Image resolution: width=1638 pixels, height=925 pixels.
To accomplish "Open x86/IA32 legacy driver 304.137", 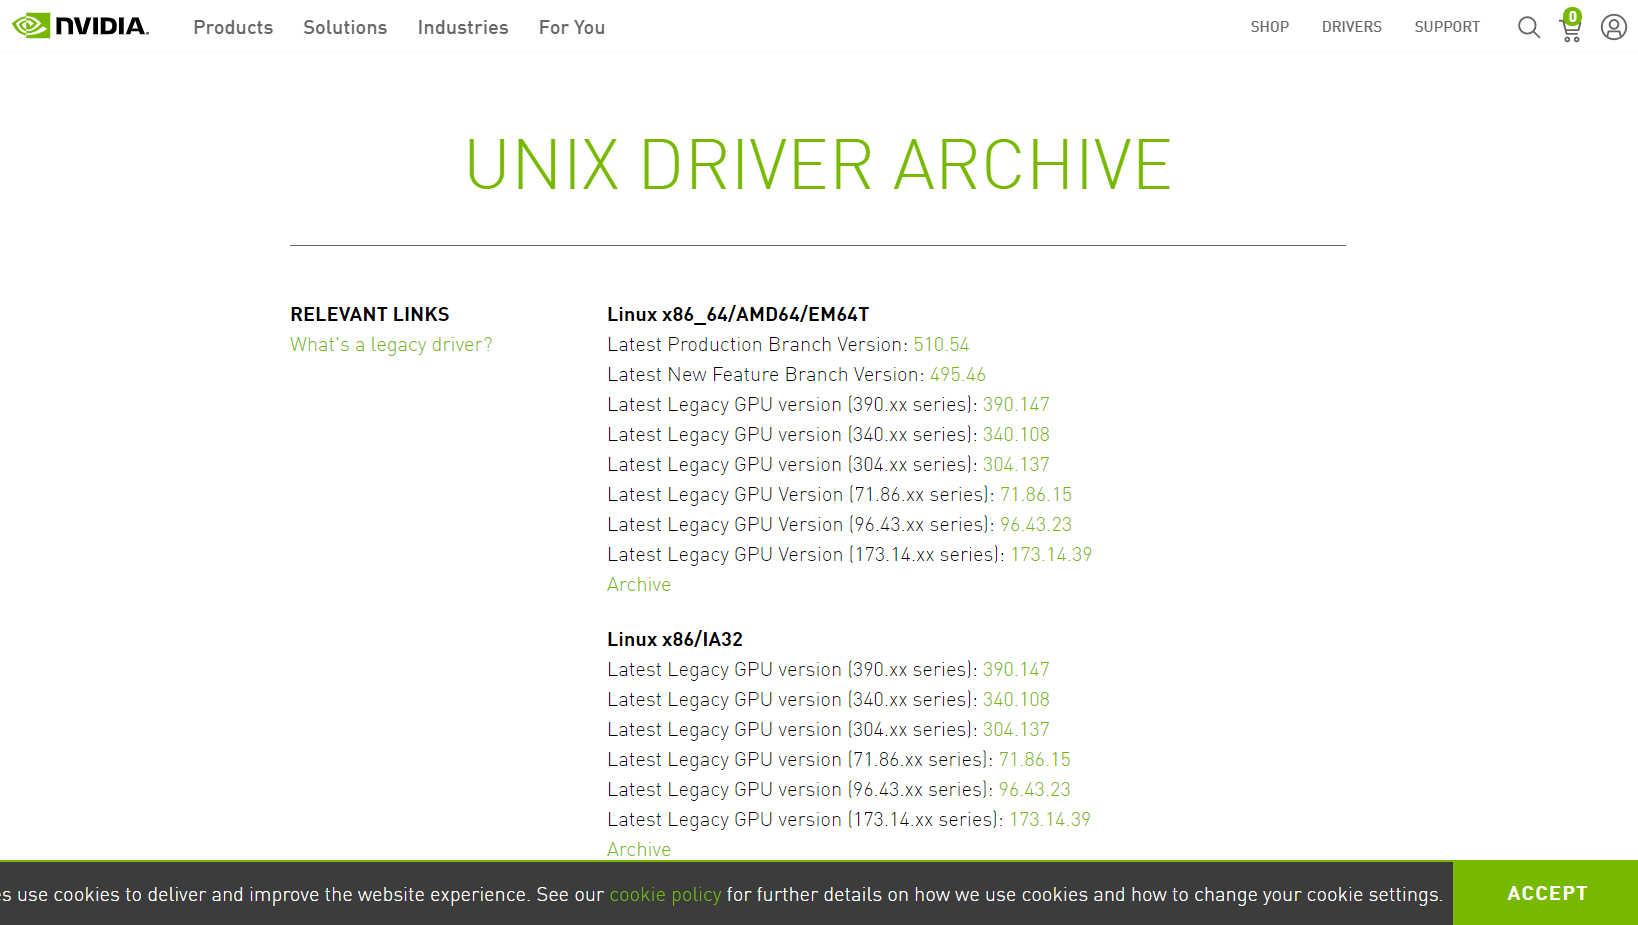I will click(x=1016, y=730).
